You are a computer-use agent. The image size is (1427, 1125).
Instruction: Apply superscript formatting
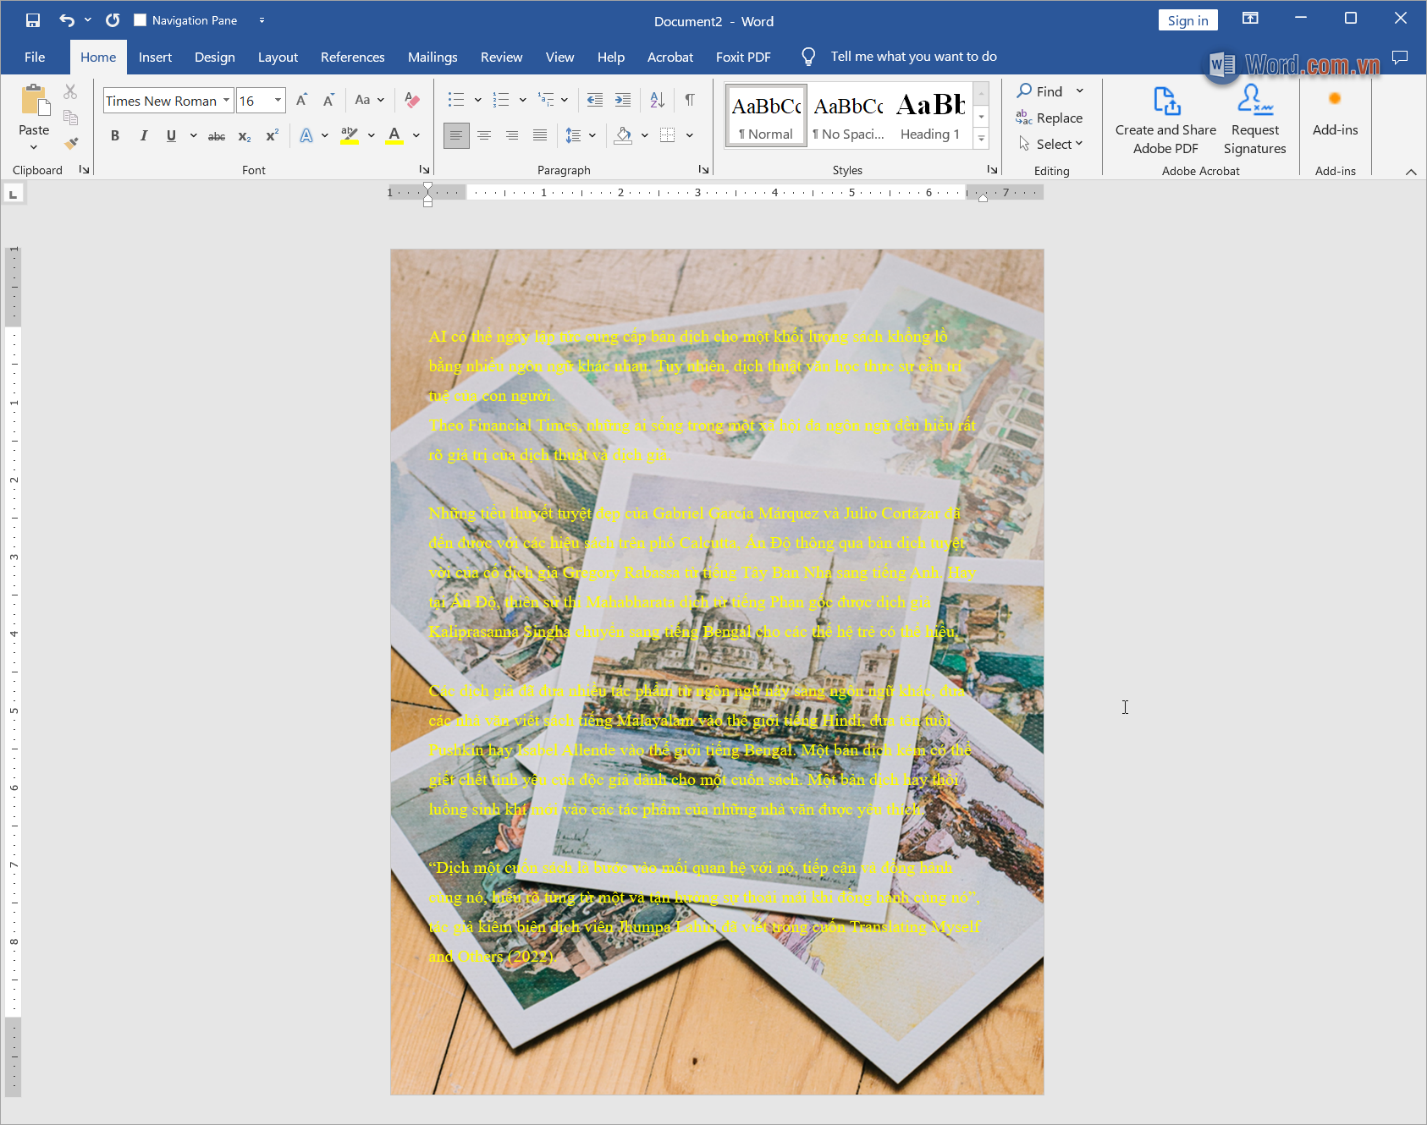tap(272, 136)
